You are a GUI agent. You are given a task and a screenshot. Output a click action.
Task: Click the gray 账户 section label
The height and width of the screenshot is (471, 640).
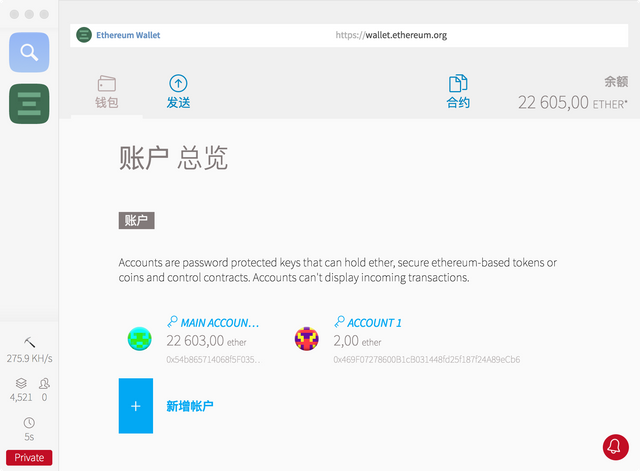tap(136, 220)
